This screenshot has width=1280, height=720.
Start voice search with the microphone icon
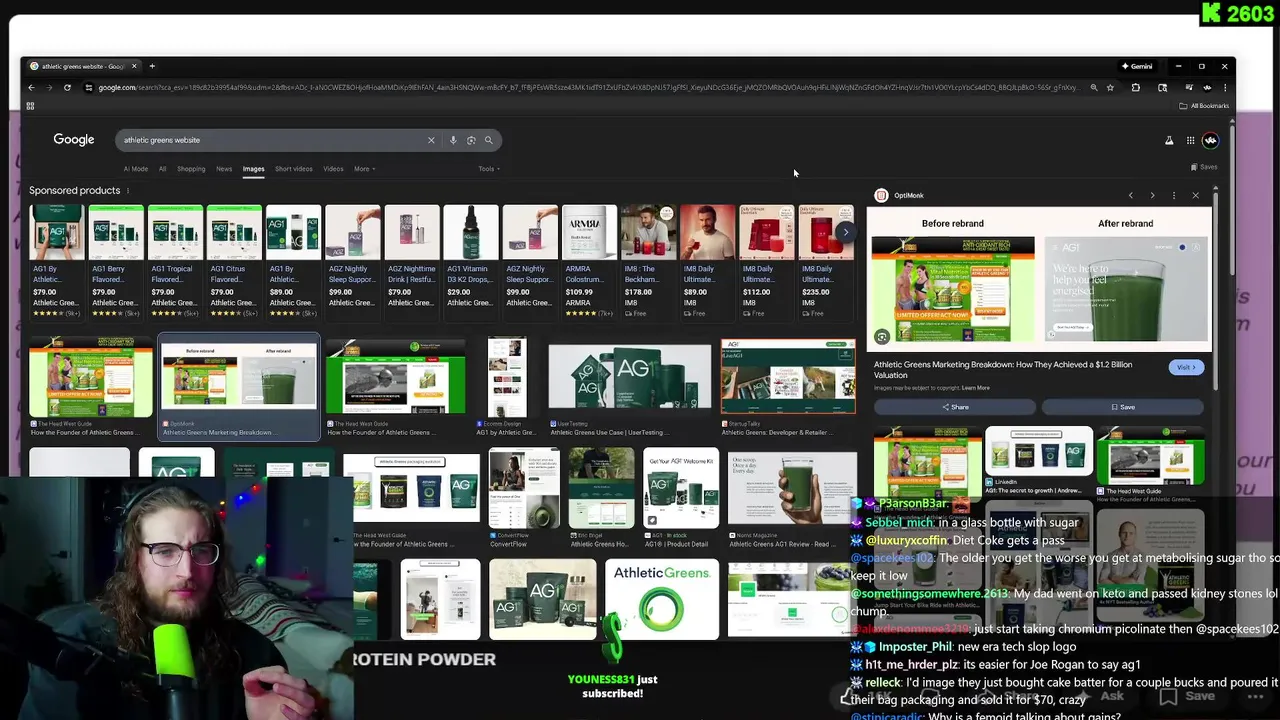coord(453,140)
